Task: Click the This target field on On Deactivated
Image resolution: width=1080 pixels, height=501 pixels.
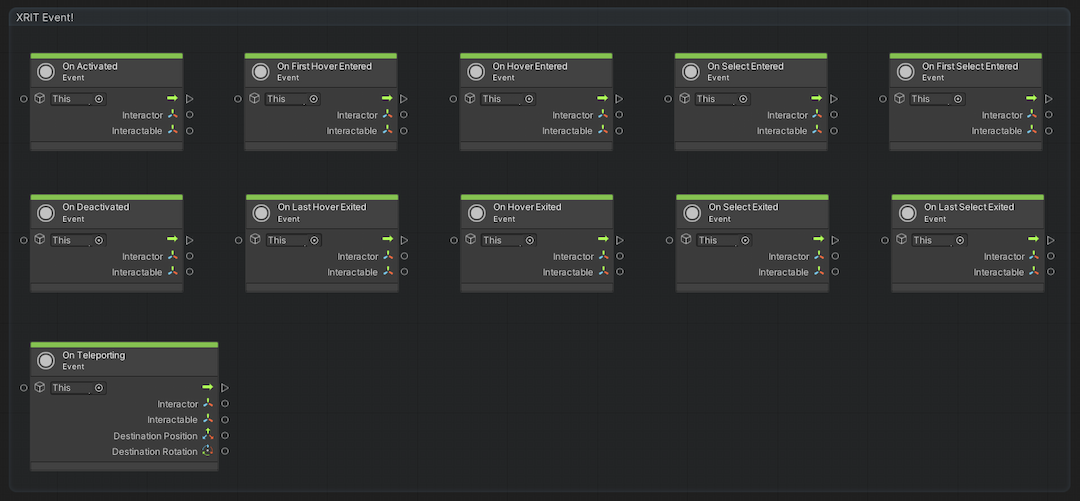Action: [x=70, y=240]
